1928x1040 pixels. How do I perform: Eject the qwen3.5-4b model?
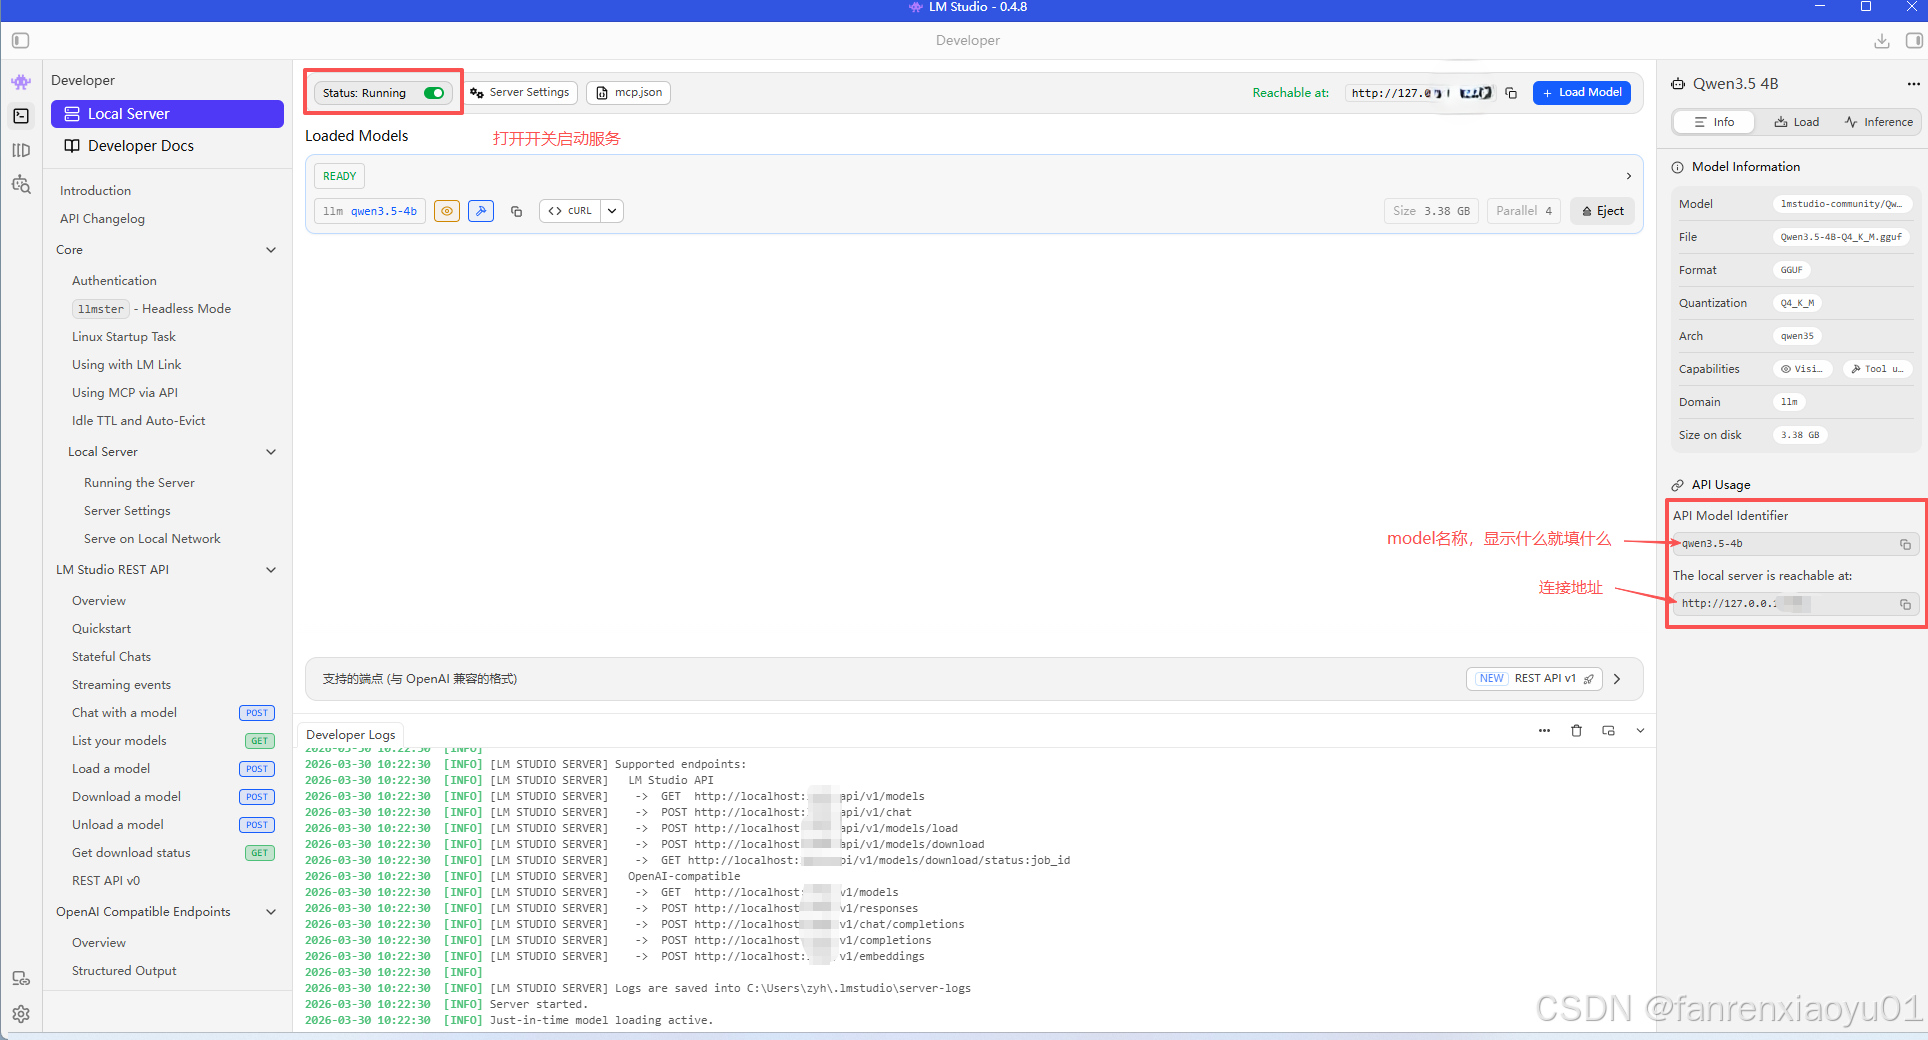[1603, 211]
